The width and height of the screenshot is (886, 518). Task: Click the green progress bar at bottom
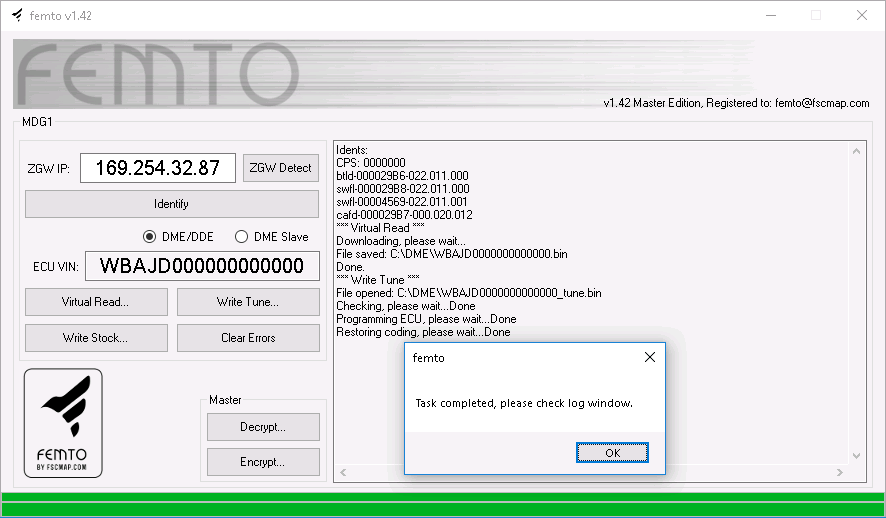(443, 504)
